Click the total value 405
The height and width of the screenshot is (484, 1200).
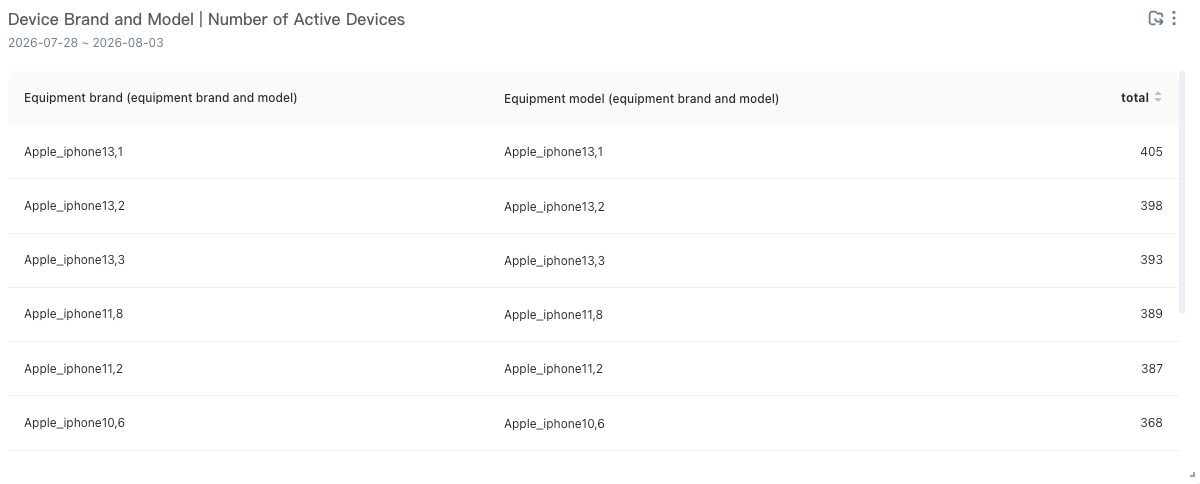click(x=1151, y=152)
